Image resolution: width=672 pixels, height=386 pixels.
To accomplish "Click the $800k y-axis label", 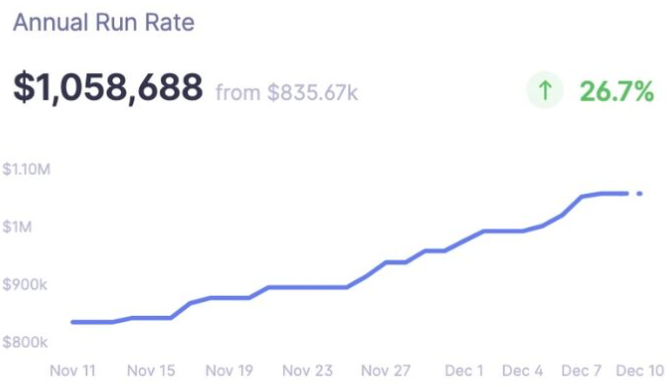I will [25, 342].
